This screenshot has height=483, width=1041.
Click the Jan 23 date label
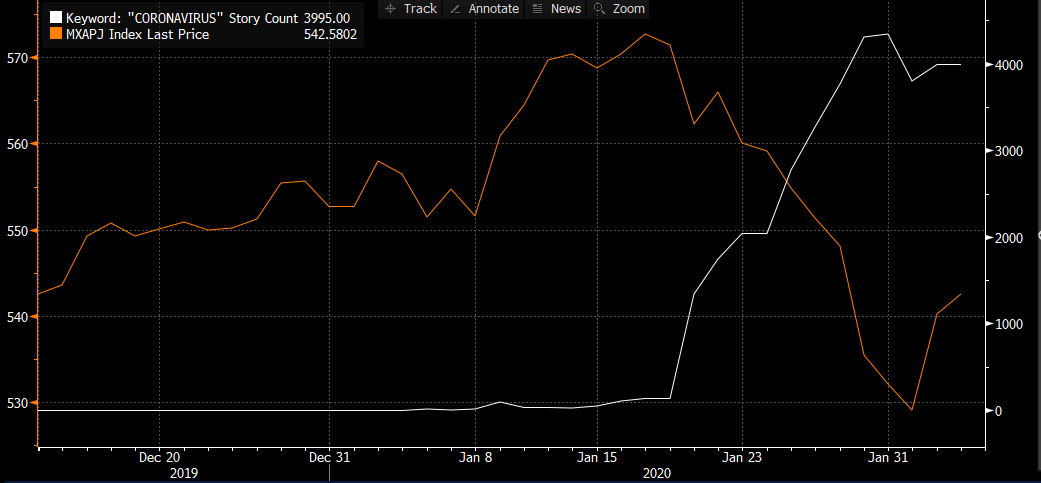click(x=742, y=457)
